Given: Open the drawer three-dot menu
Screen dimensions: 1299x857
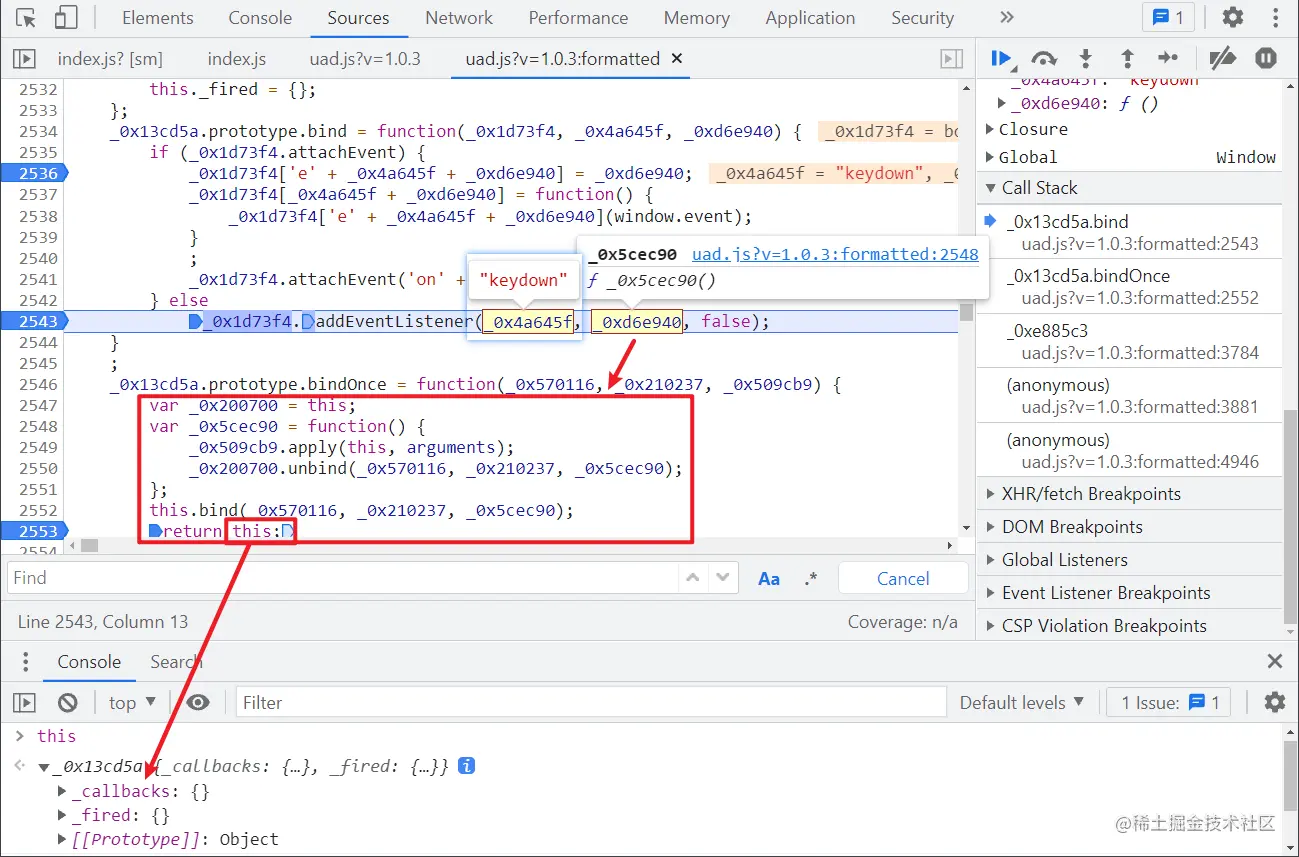Looking at the screenshot, I should coord(26,662).
